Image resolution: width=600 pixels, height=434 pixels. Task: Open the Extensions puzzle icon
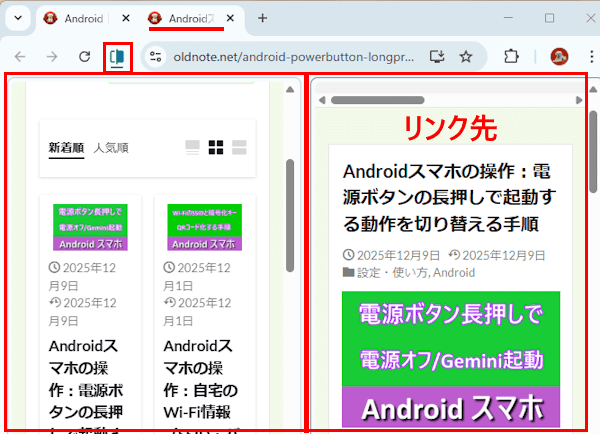(511, 57)
